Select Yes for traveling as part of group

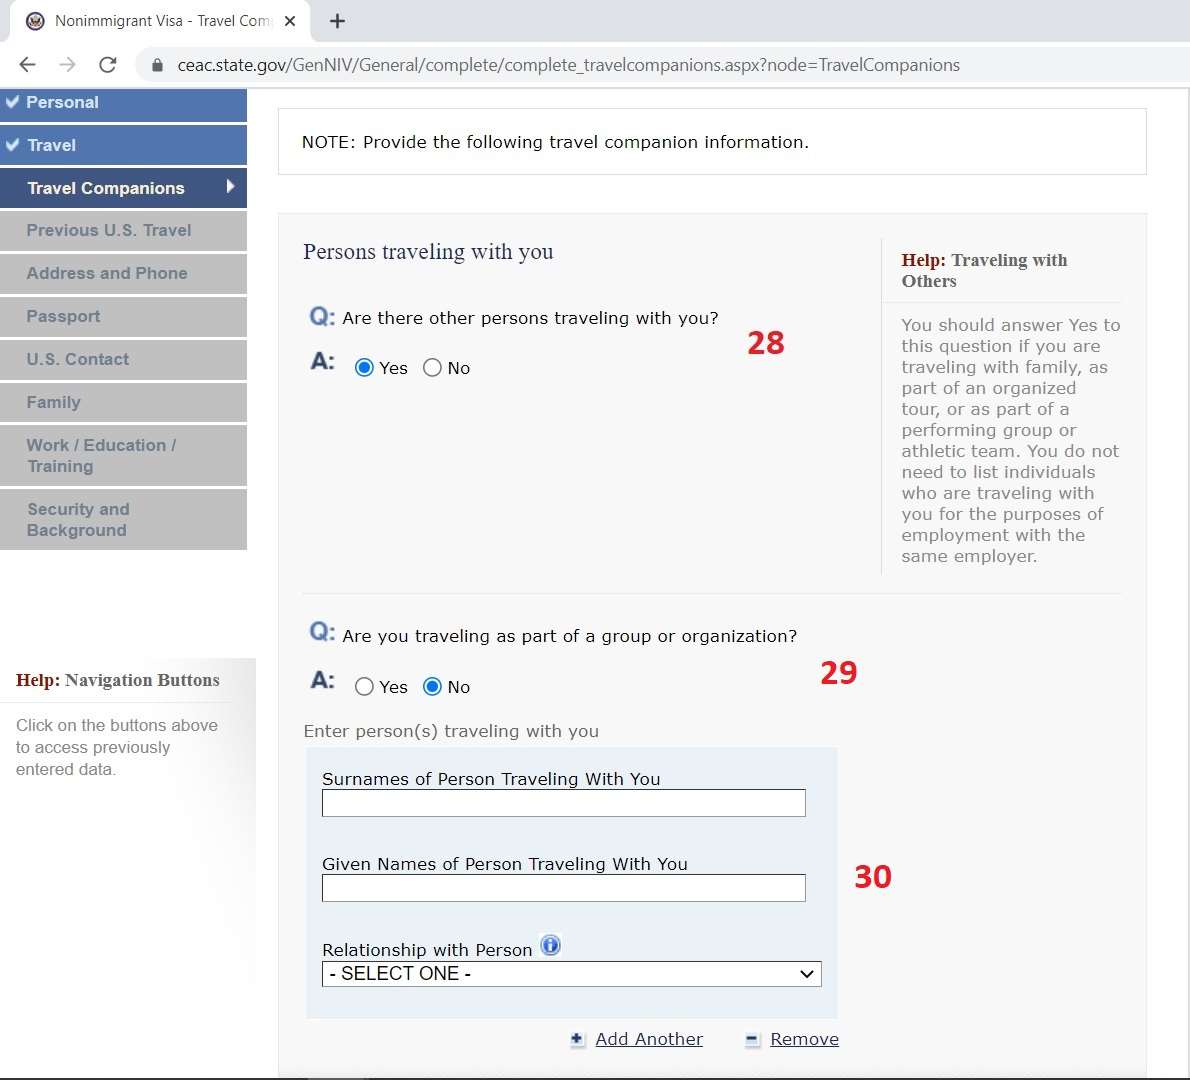(x=364, y=687)
